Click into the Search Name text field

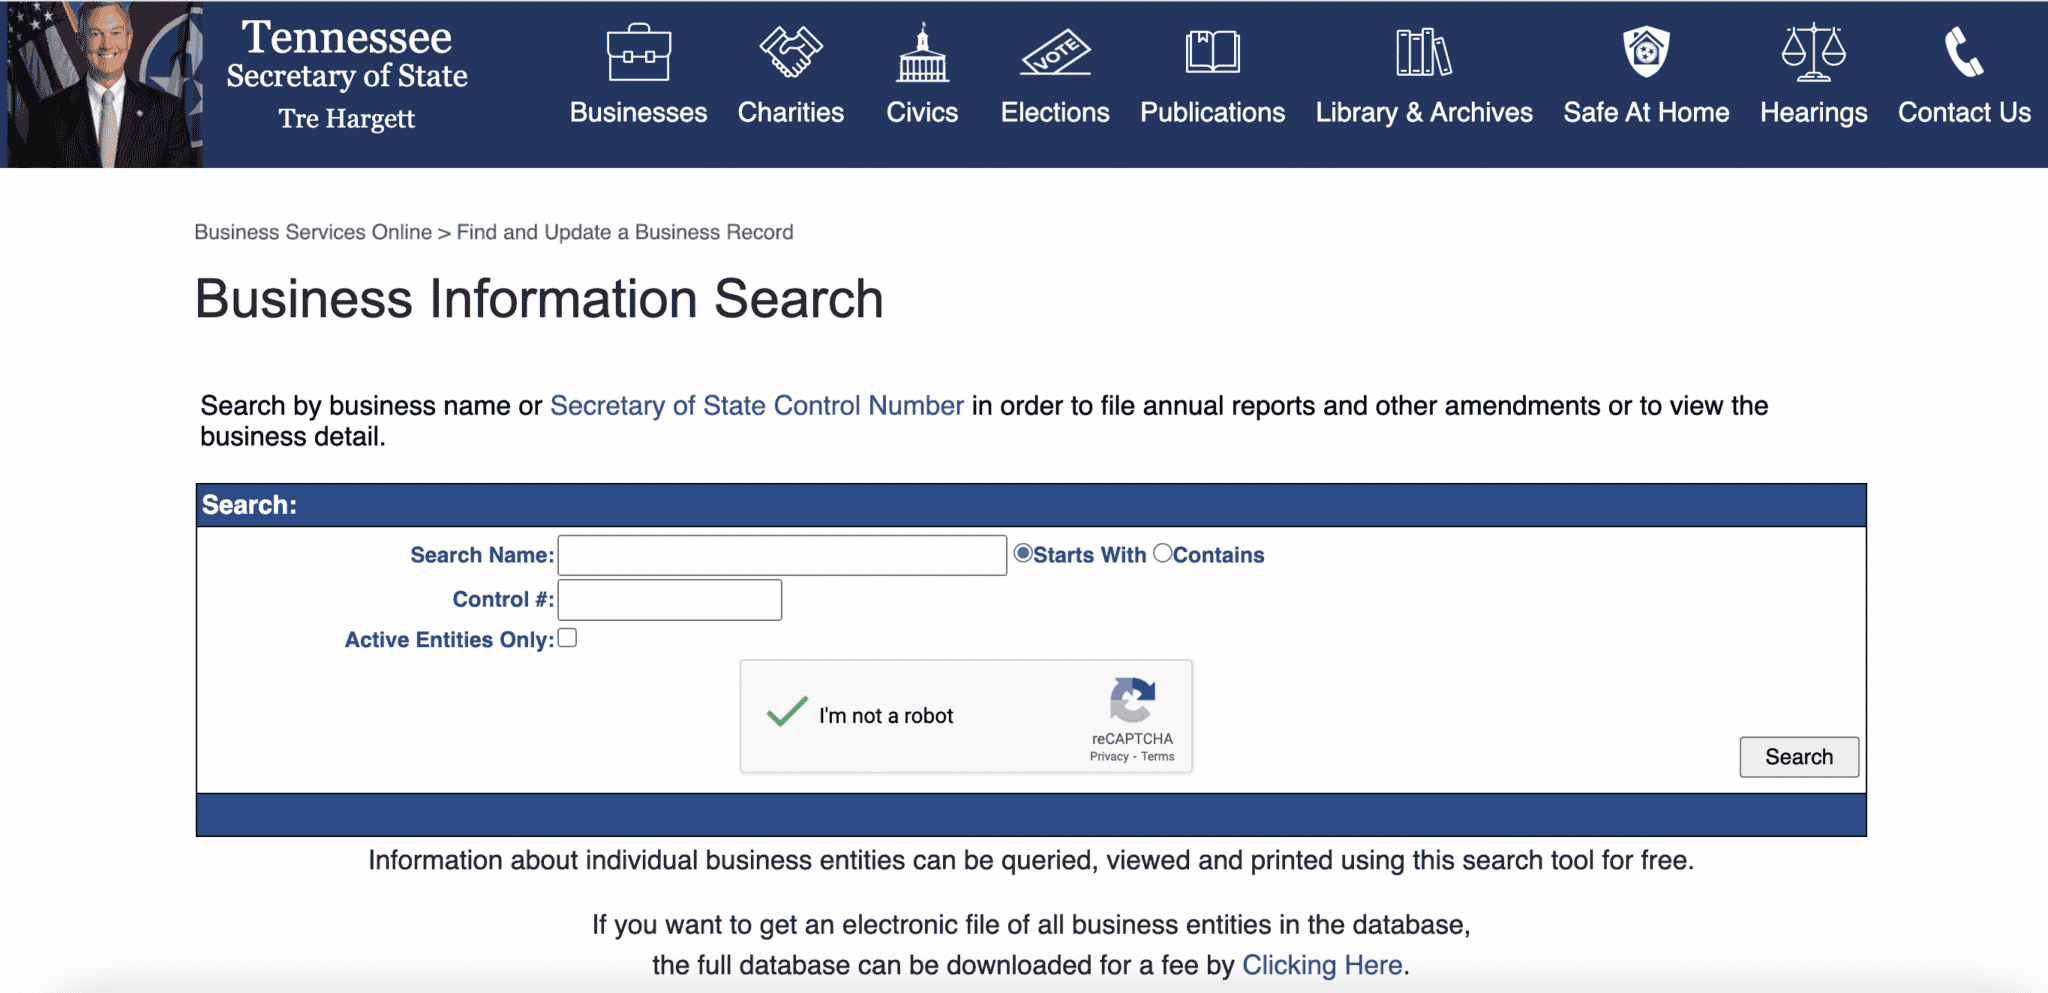point(781,555)
